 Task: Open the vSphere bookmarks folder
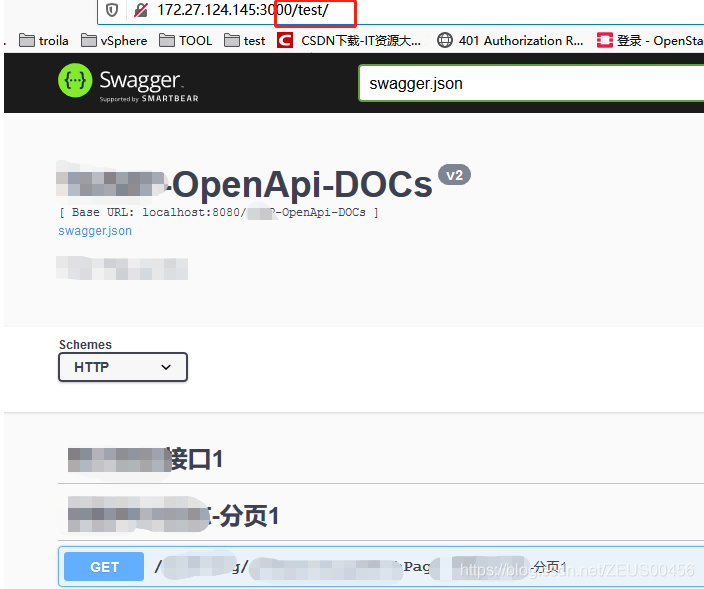[114, 41]
